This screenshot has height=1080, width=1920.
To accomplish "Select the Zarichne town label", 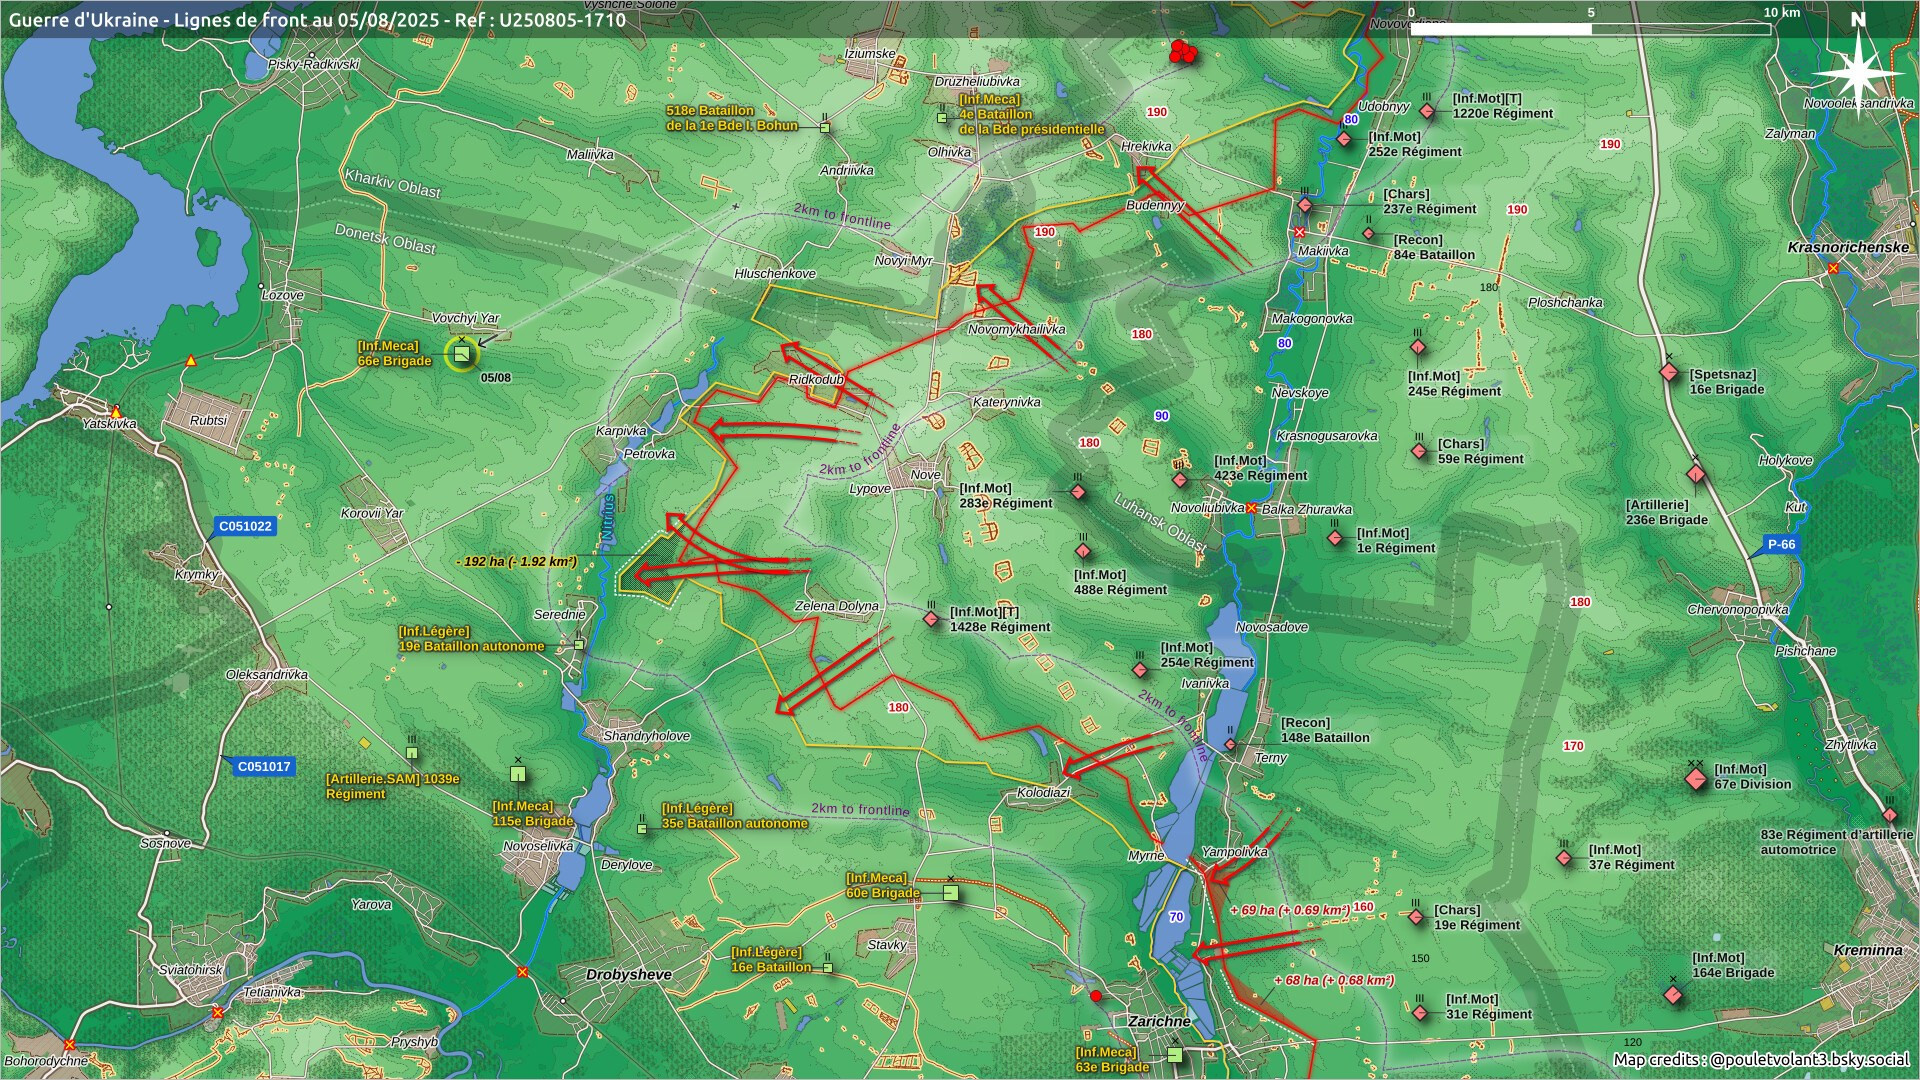I will click(x=1159, y=1021).
